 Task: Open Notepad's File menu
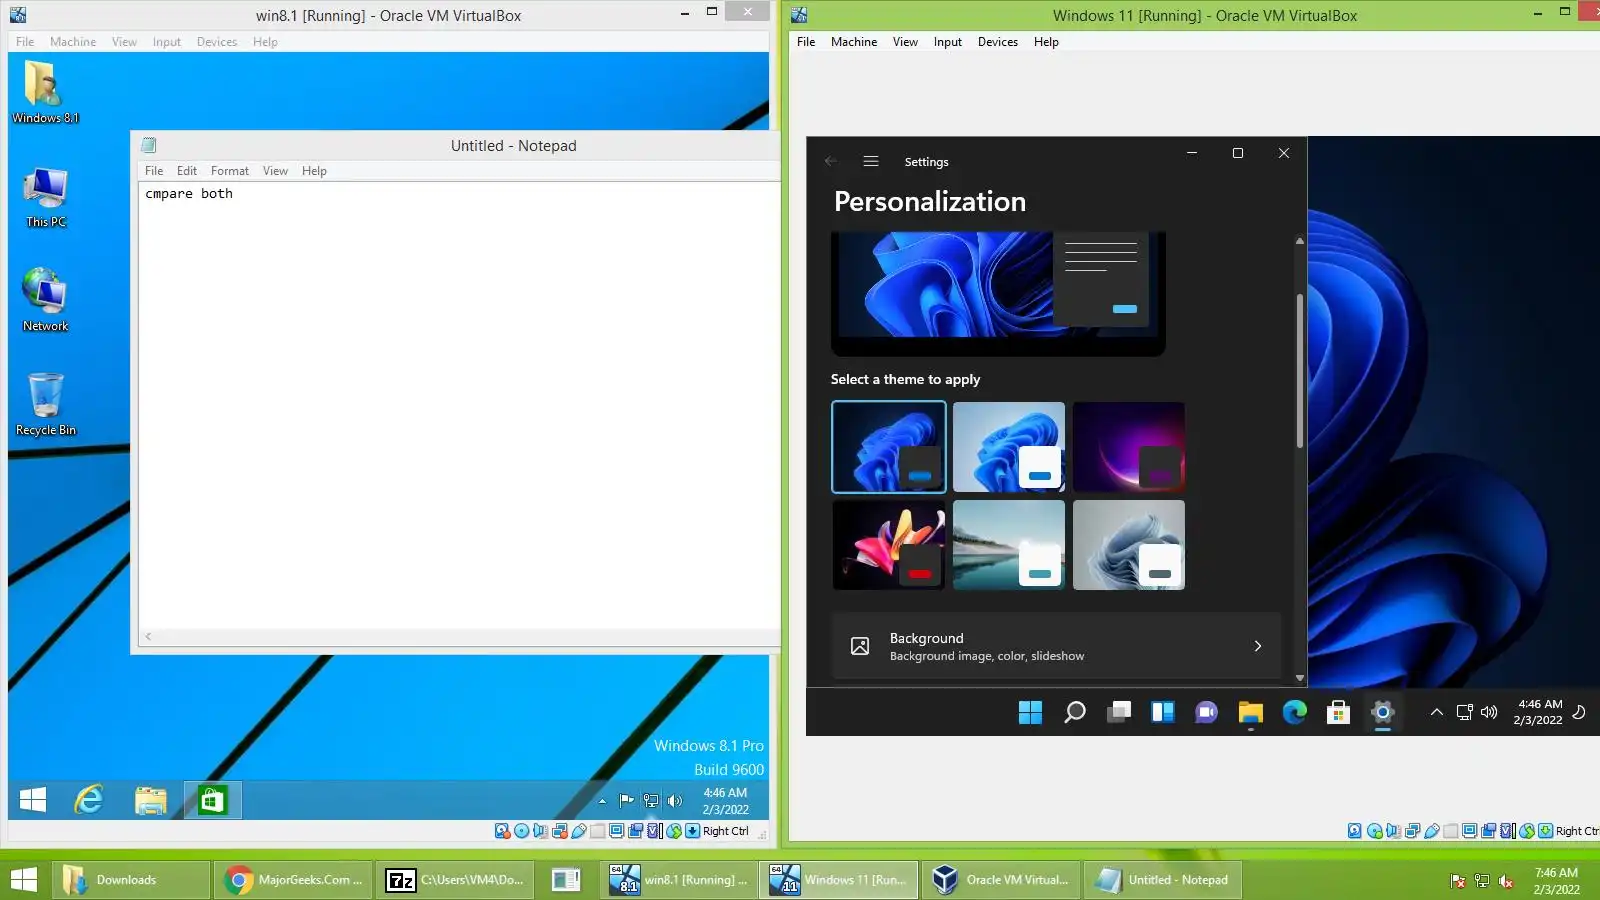(x=154, y=171)
